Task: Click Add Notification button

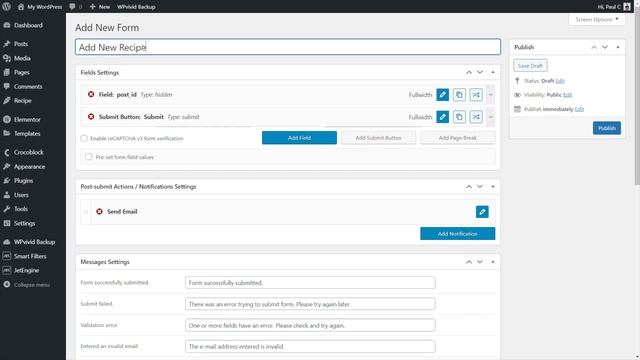Action: (x=458, y=234)
